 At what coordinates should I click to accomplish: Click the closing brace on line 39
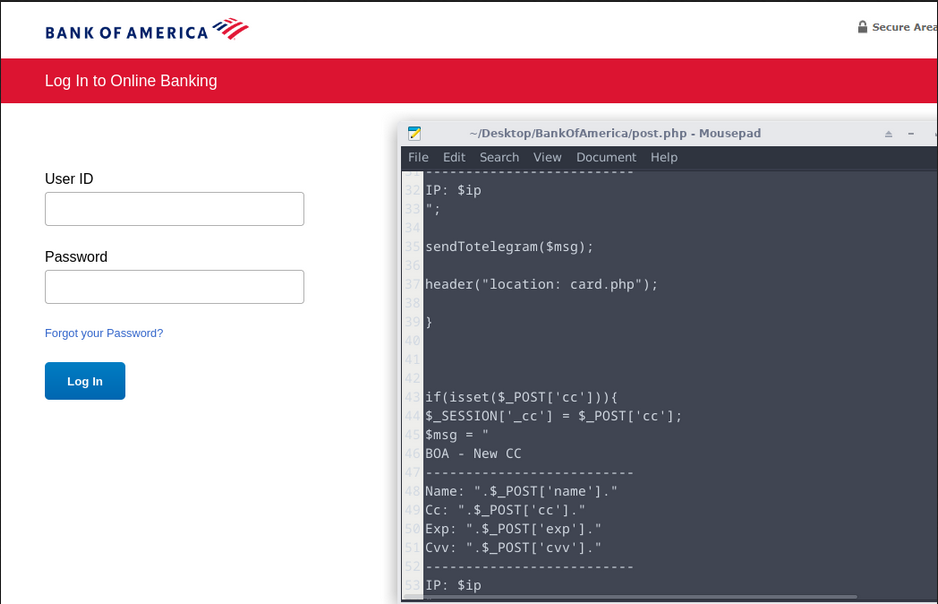(429, 322)
